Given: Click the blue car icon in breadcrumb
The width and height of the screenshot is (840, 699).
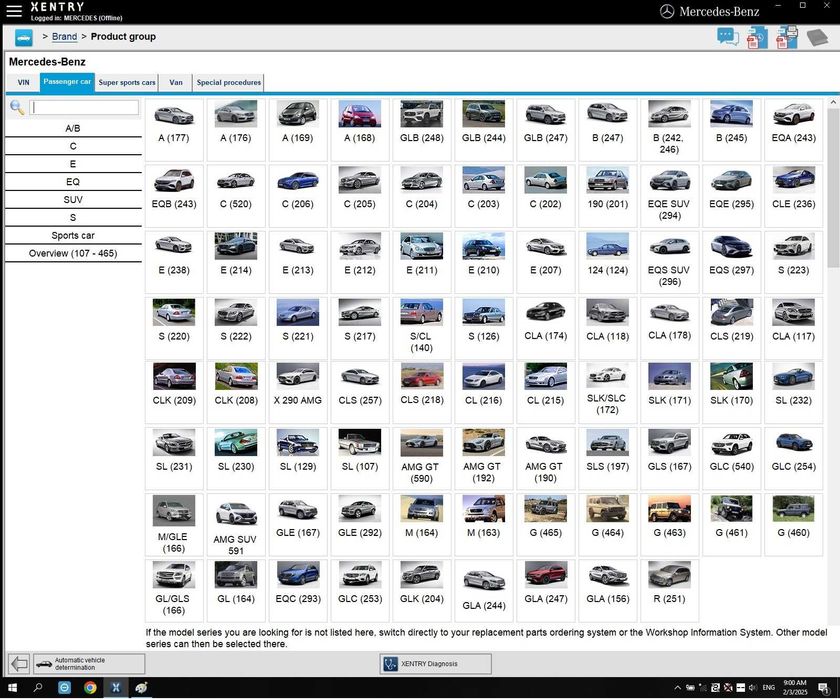Looking at the screenshot, I should [x=23, y=37].
